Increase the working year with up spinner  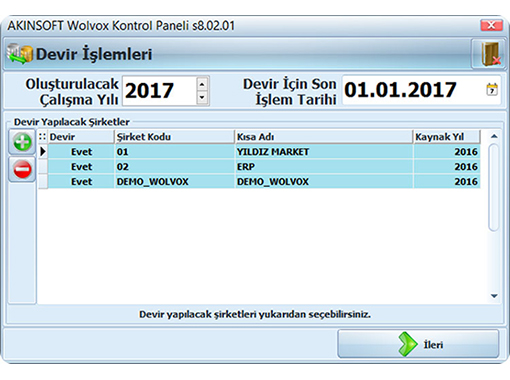pos(202,84)
